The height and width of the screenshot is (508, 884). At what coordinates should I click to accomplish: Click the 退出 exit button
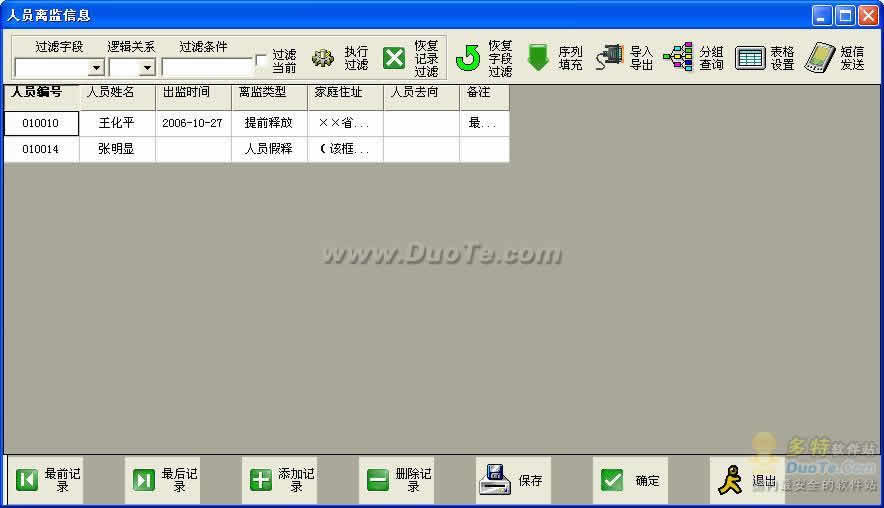731,480
